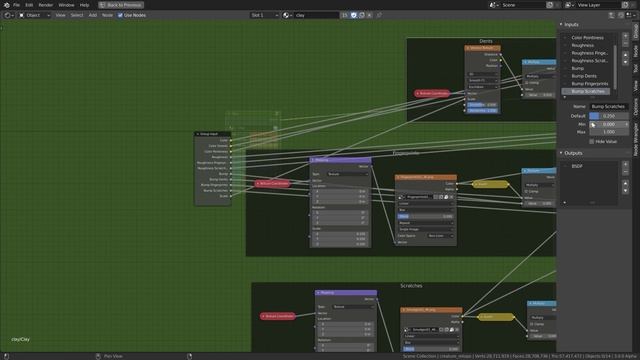Viewport: 640px width, 360px height.
Task: Move selected input down in list
Action: (x=625, y=62)
